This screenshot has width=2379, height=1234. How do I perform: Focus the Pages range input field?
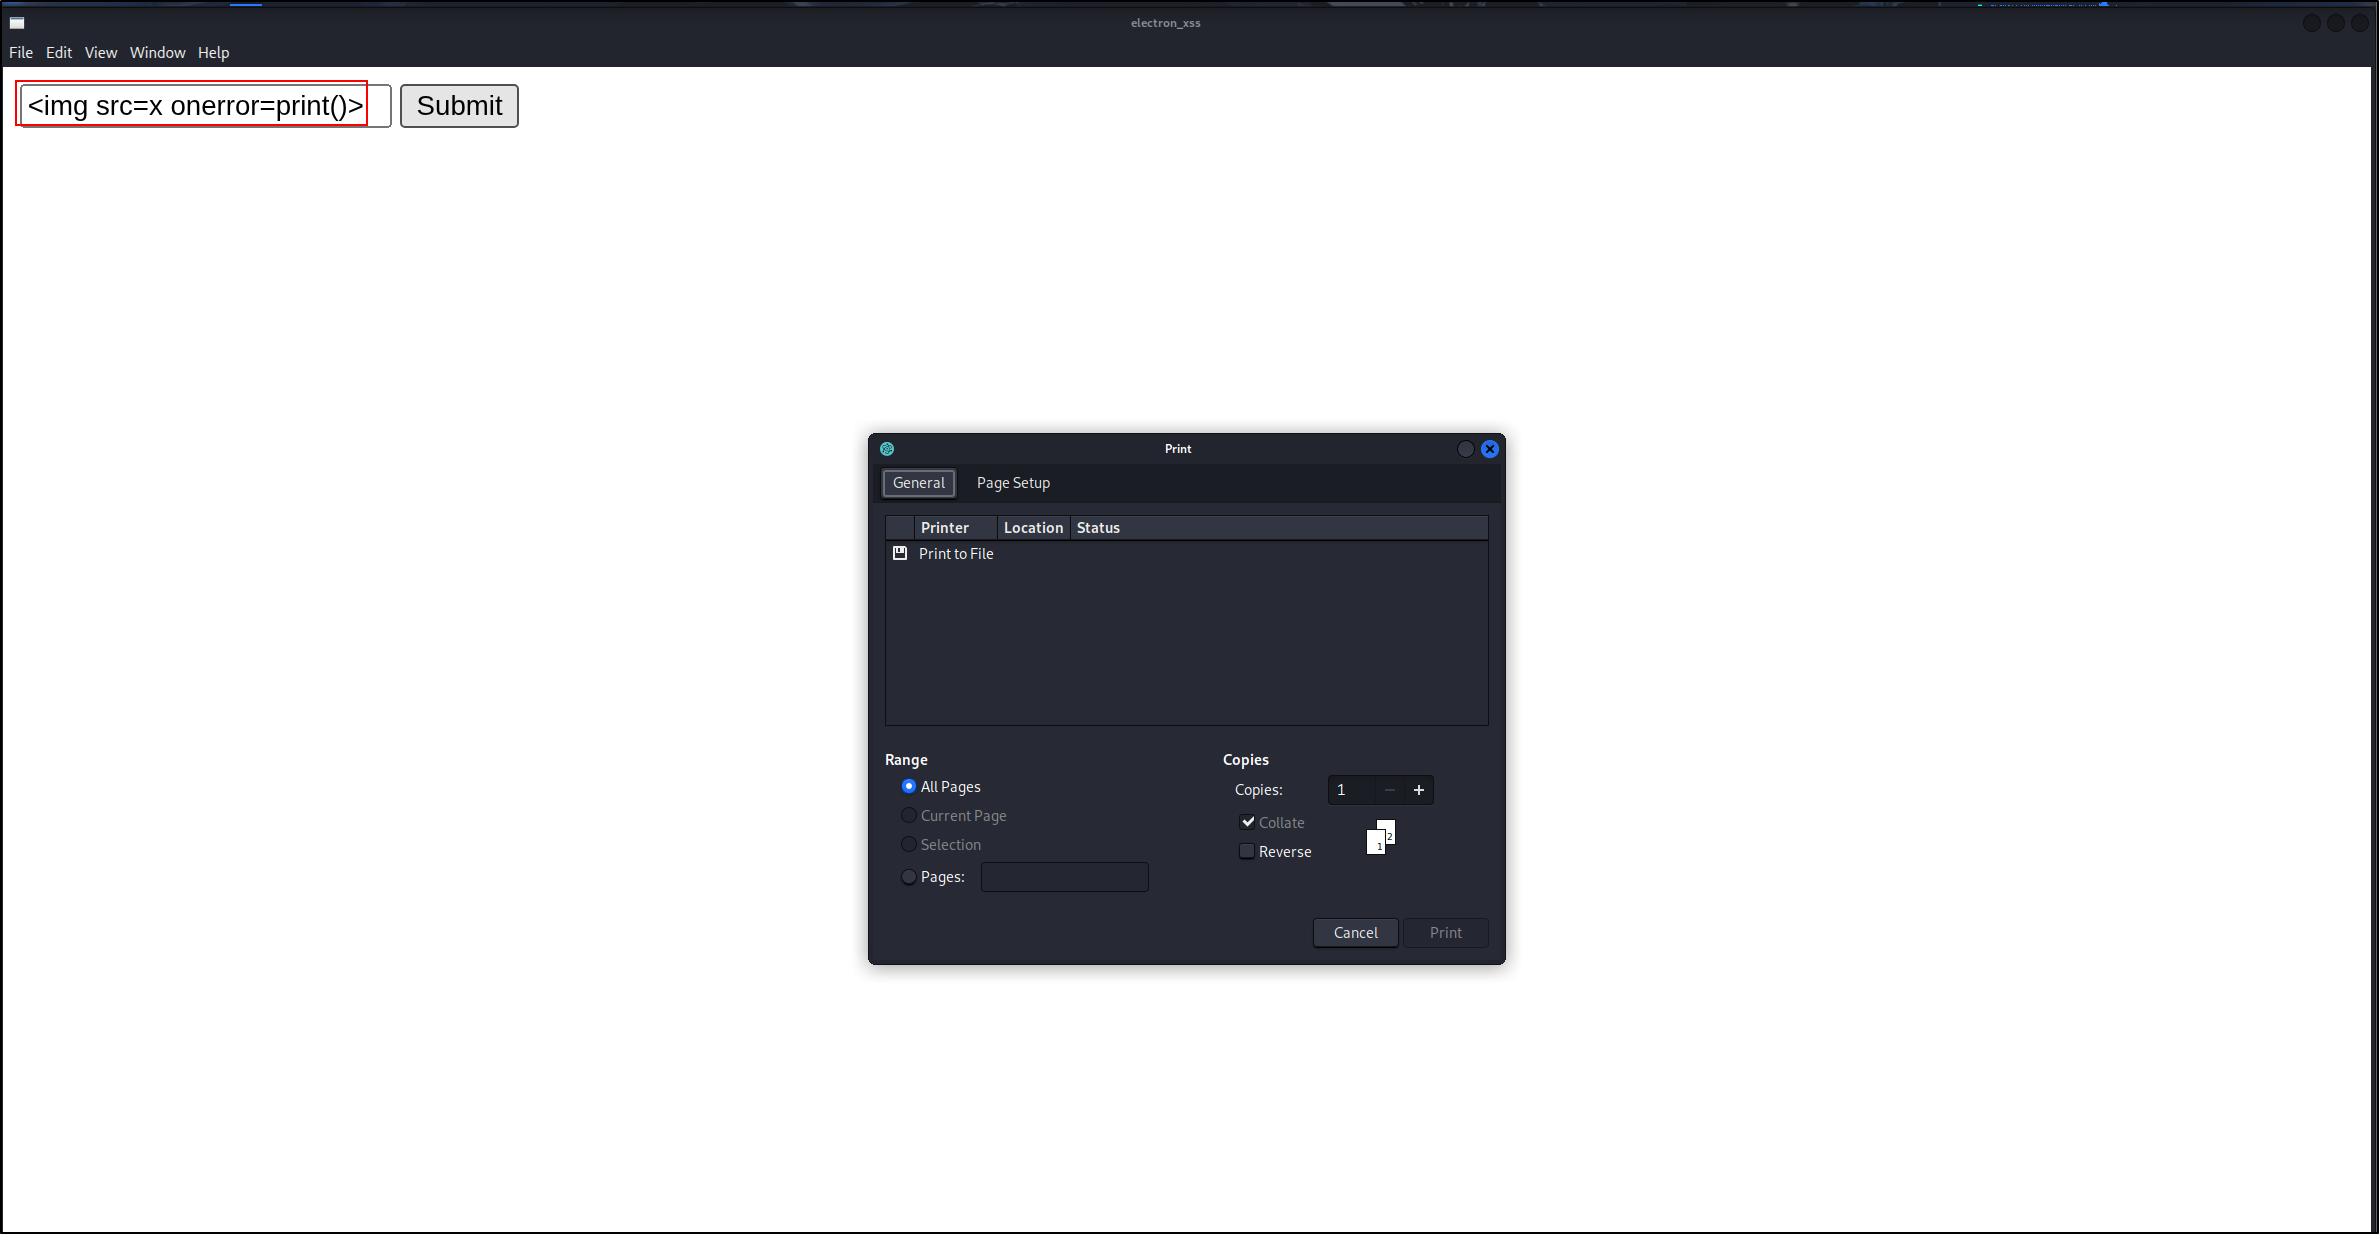click(x=1064, y=876)
